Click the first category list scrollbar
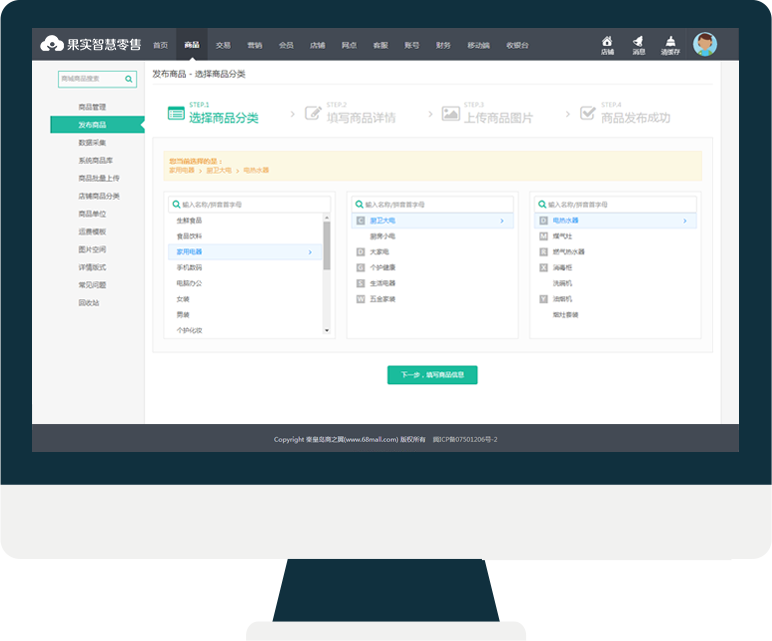 (x=326, y=245)
